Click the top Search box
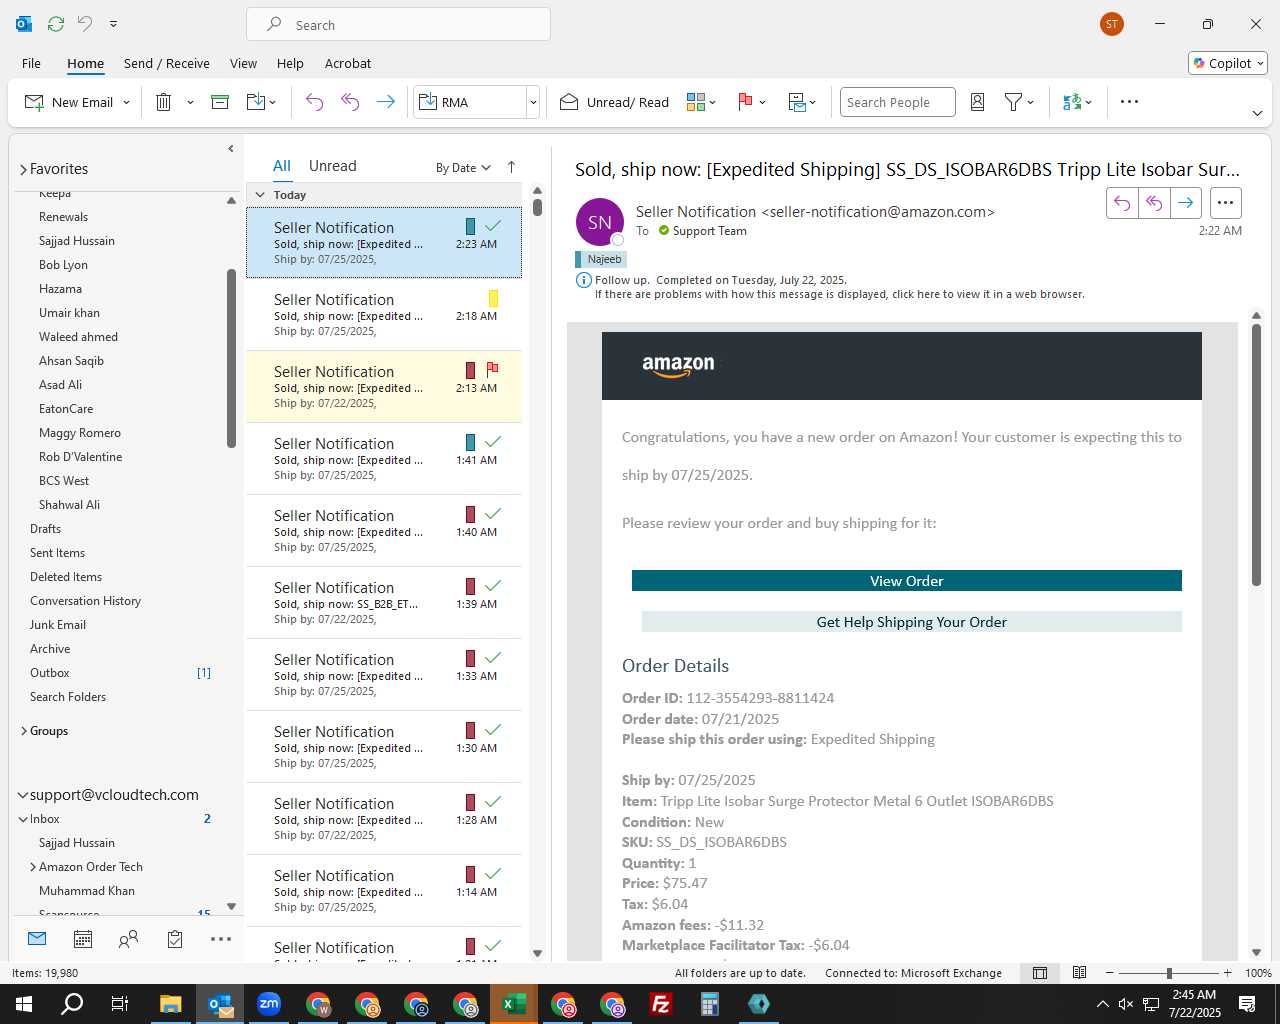 click(x=398, y=25)
